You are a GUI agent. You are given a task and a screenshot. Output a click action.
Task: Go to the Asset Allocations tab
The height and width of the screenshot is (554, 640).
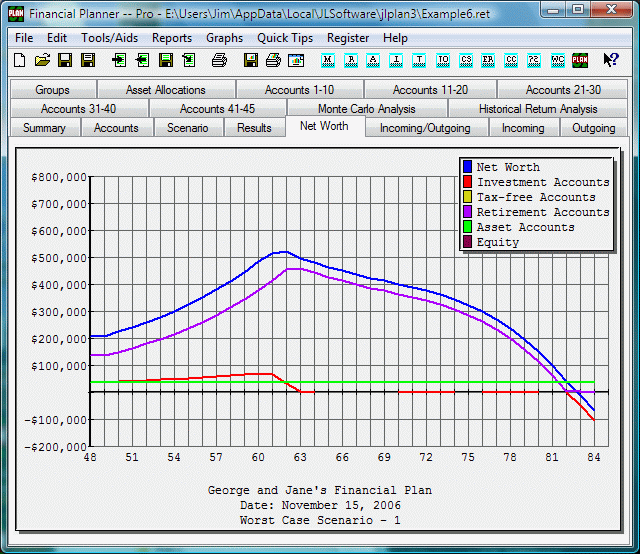click(166, 90)
